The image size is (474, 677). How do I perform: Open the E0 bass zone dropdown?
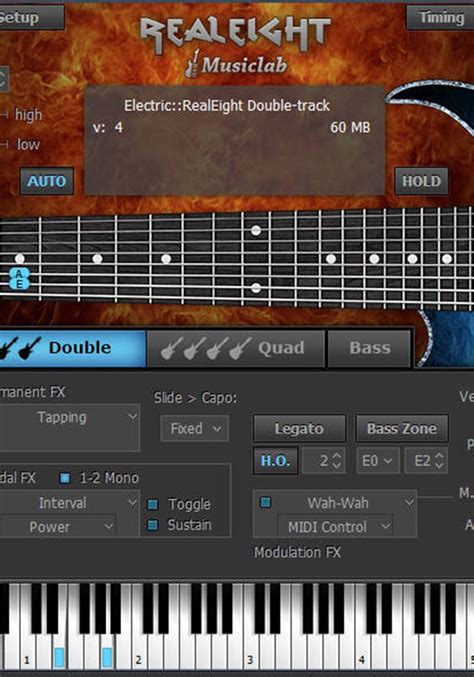(377, 461)
